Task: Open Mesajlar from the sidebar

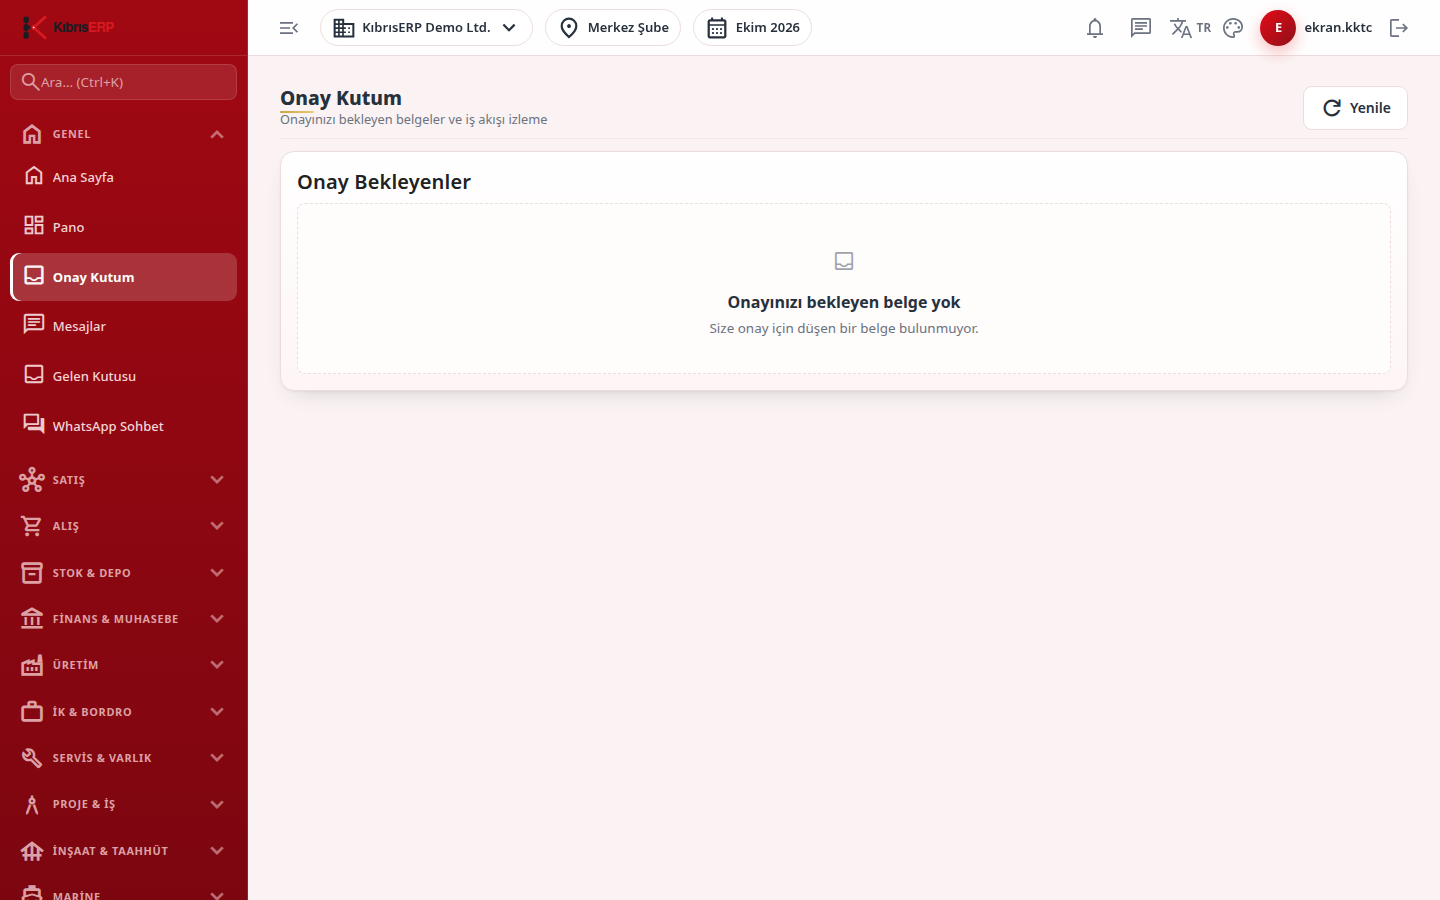Action: pos(124,326)
